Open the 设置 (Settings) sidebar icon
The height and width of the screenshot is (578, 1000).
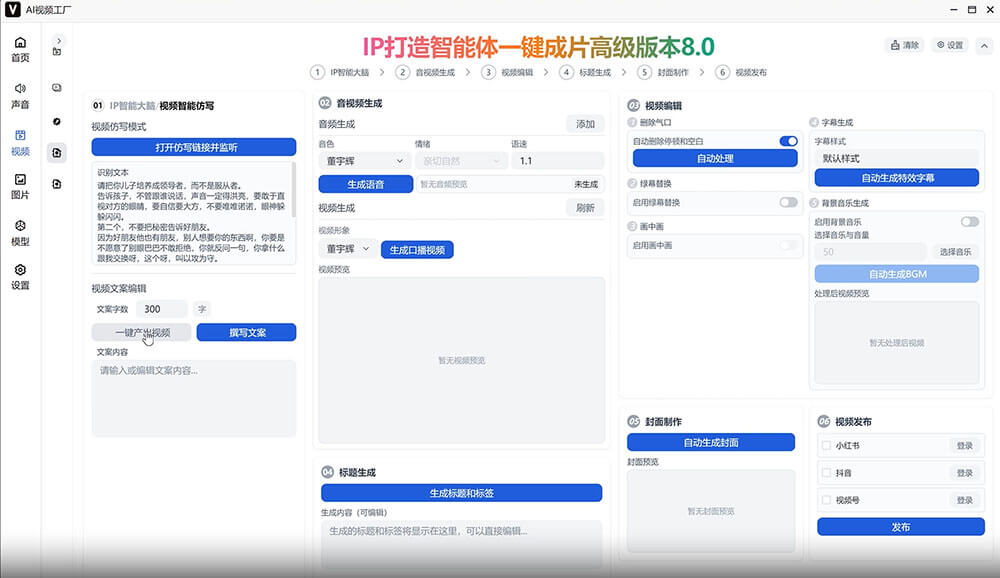point(19,272)
